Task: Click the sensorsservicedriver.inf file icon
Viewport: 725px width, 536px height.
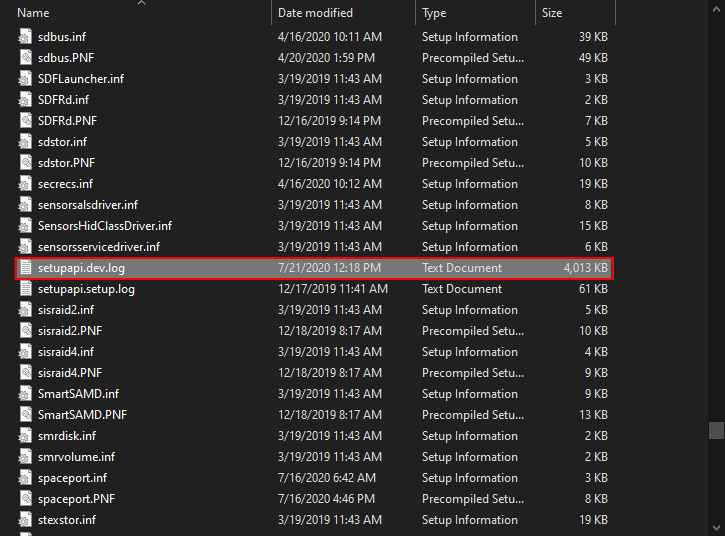Action: click(25, 246)
